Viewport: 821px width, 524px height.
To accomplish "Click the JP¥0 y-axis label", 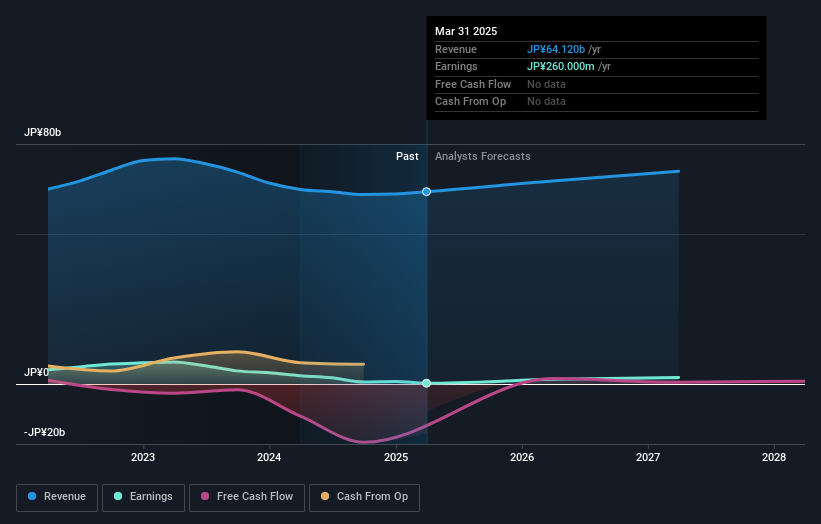I will click(36, 372).
